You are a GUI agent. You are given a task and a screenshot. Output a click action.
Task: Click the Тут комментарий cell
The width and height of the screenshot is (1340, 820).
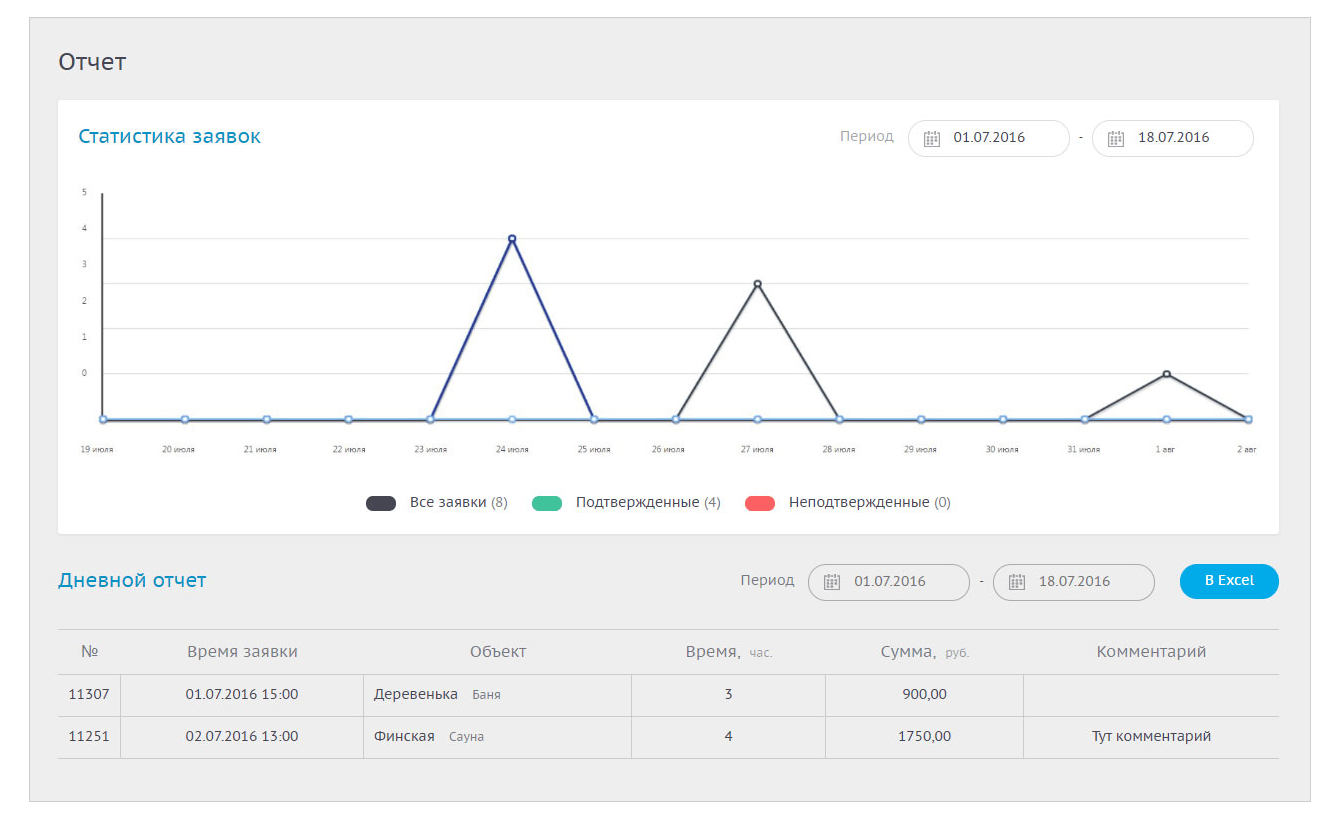click(1151, 736)
